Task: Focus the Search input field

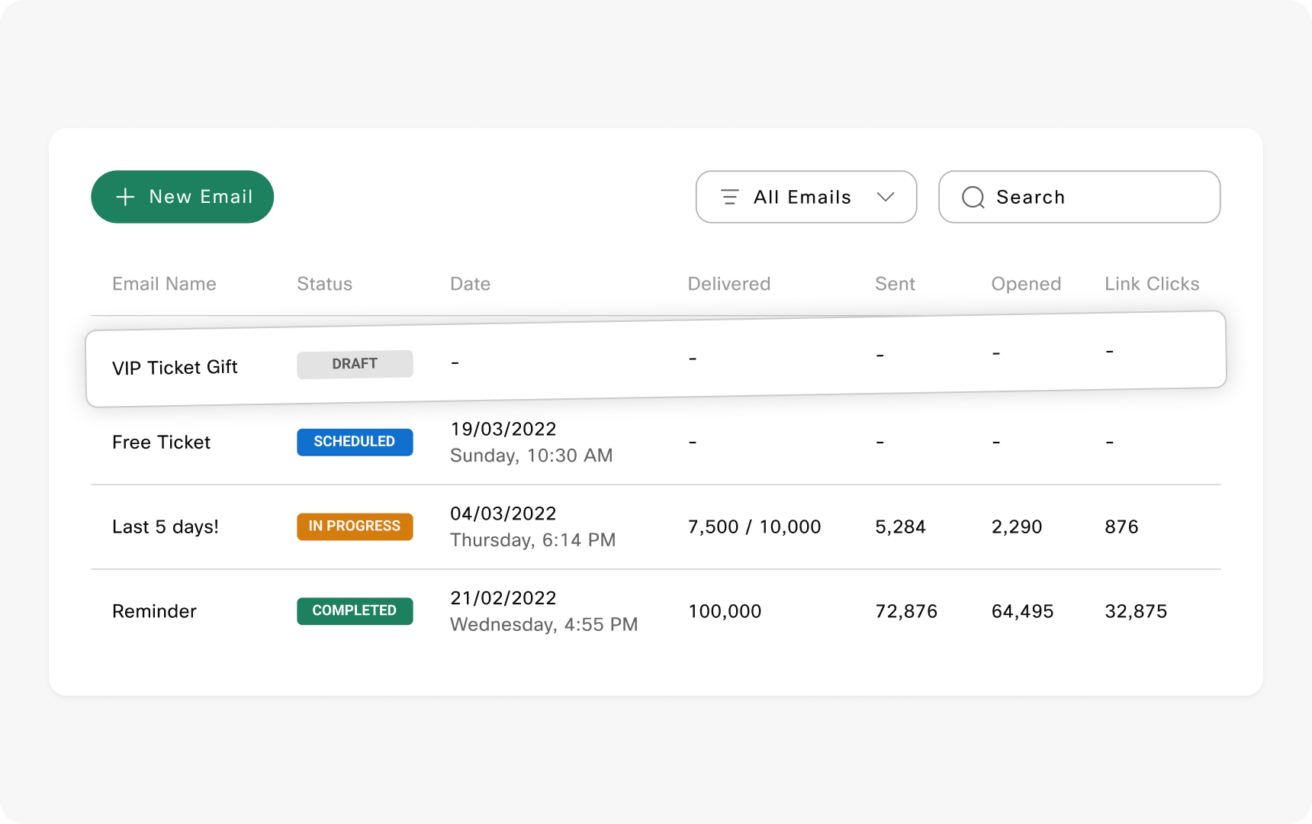Action: coord(1079,197)
